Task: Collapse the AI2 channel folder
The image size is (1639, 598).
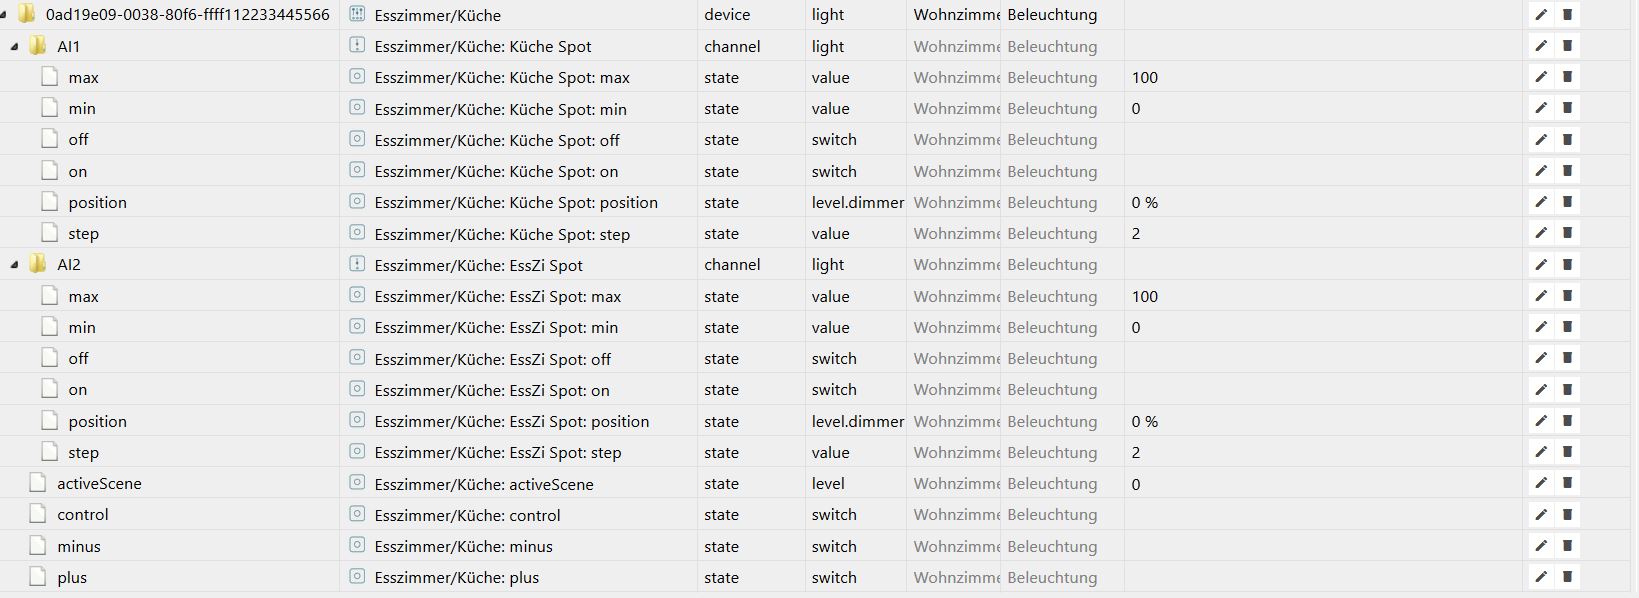Action: 14,265
